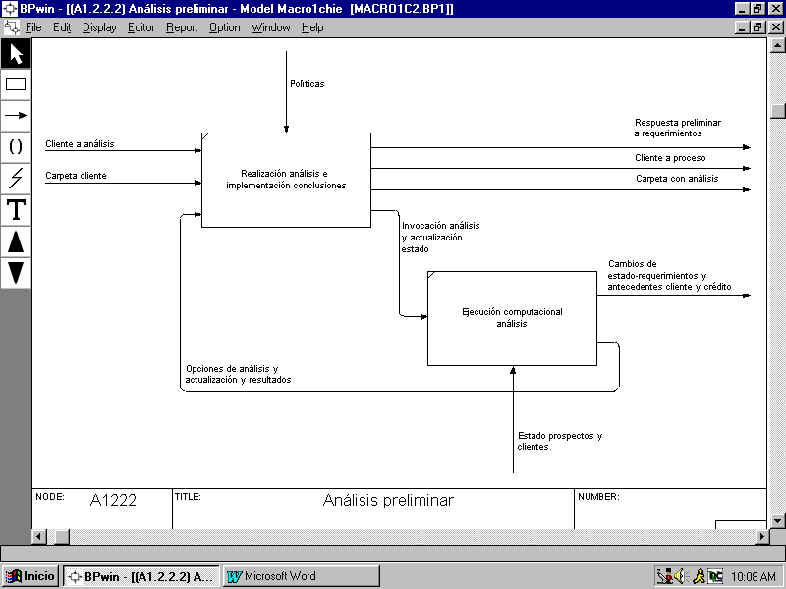Open the Window menu
786x589 pixels.
coord(271,28)
